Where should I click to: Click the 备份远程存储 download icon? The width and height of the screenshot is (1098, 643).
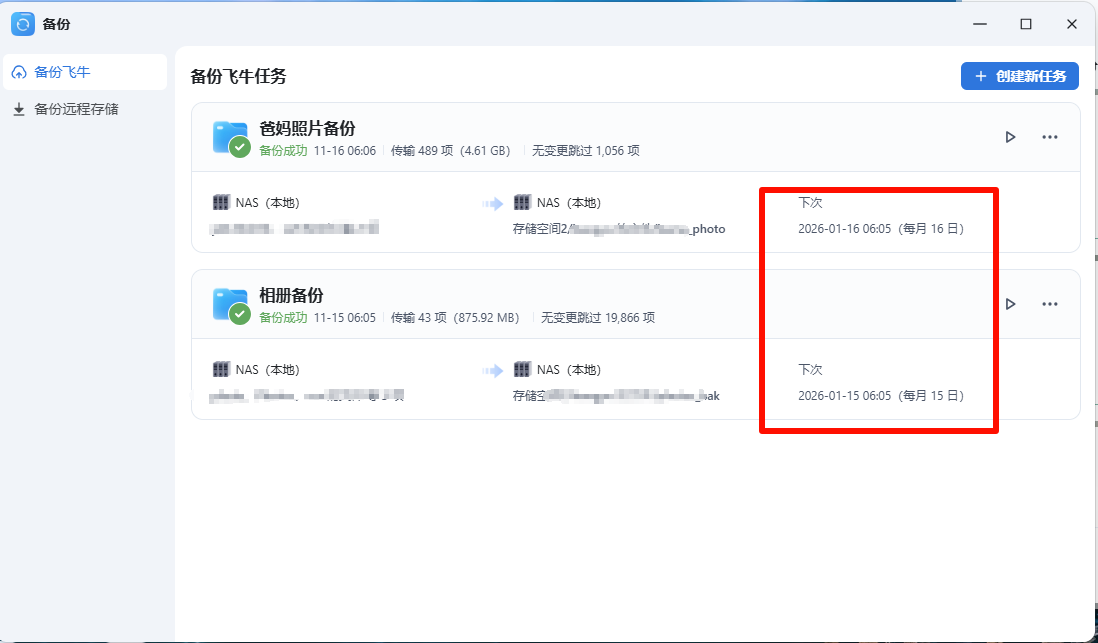pyautogui.click(x=20, y=109)
